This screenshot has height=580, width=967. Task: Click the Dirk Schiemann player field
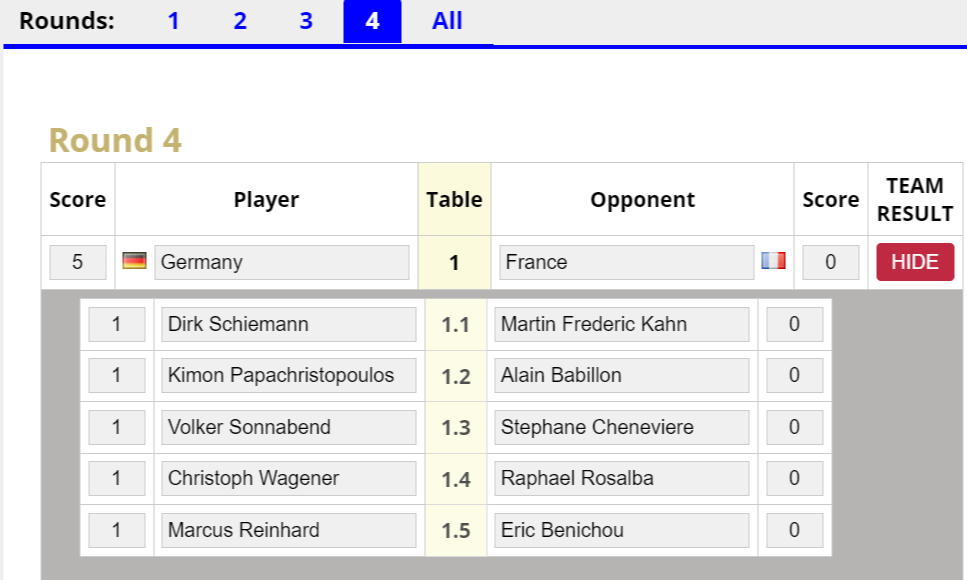289,325
